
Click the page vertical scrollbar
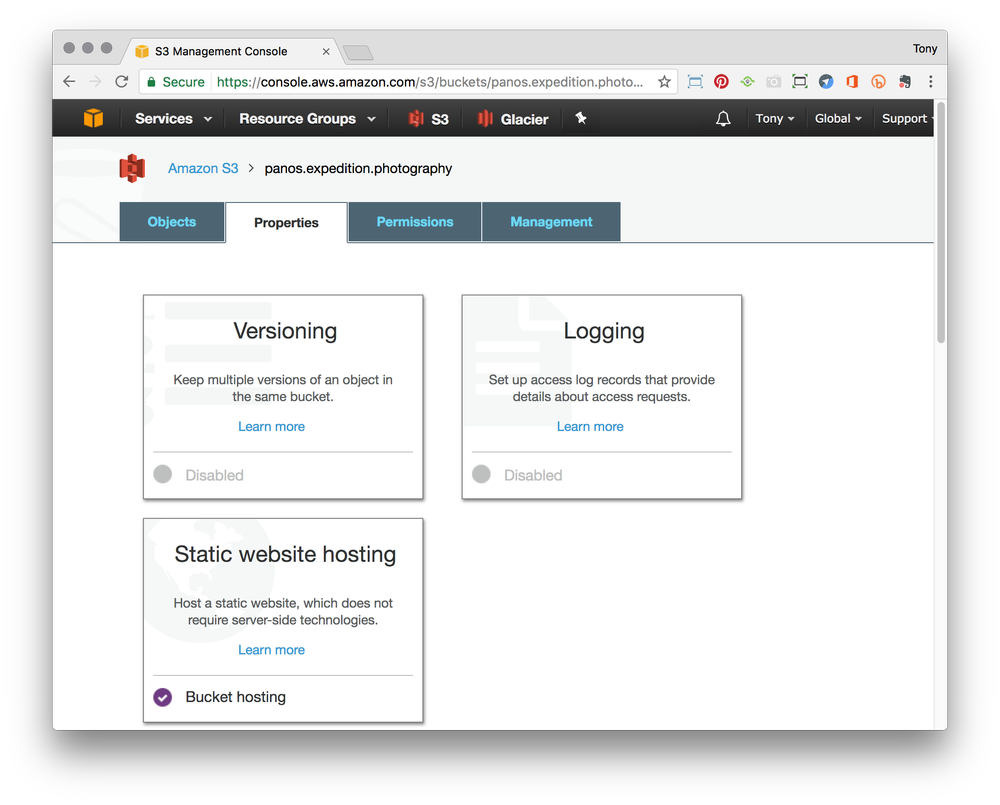(941, 221)
